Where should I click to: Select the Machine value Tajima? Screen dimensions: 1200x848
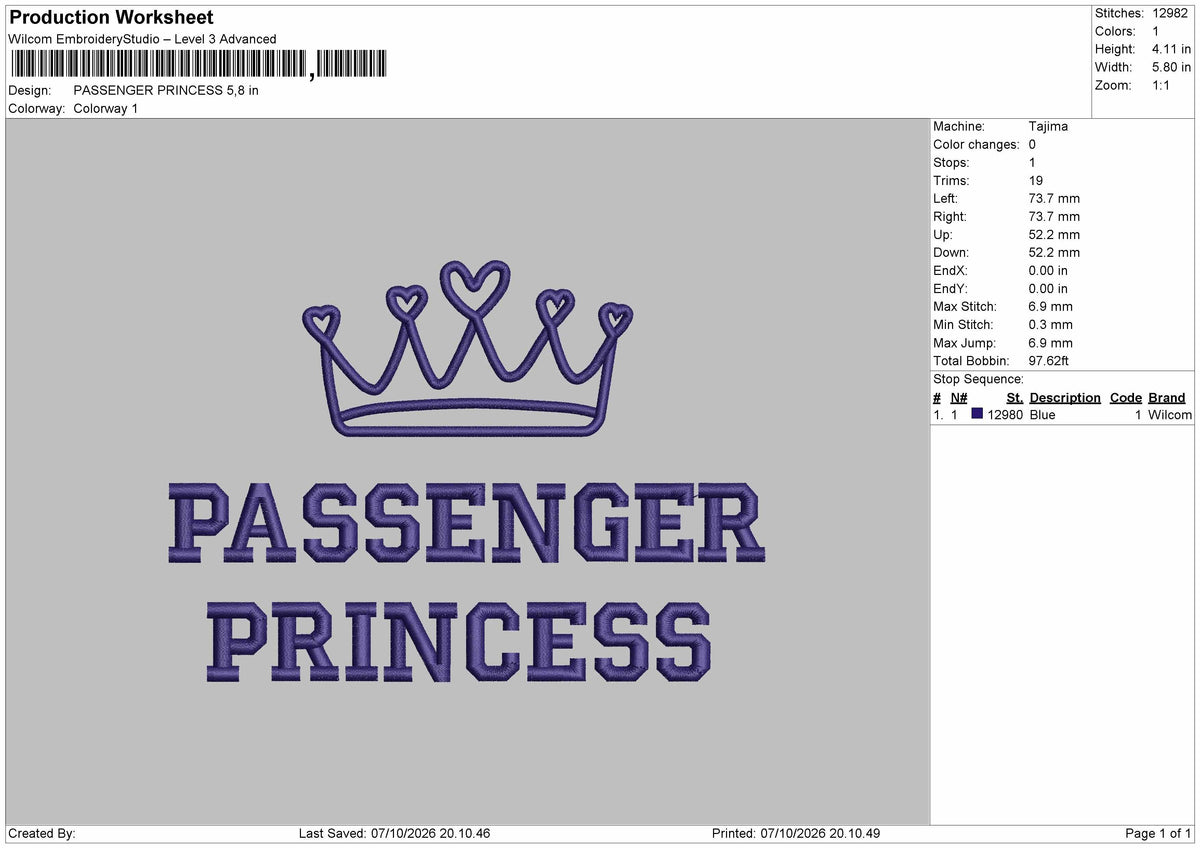pos(1048,126)
